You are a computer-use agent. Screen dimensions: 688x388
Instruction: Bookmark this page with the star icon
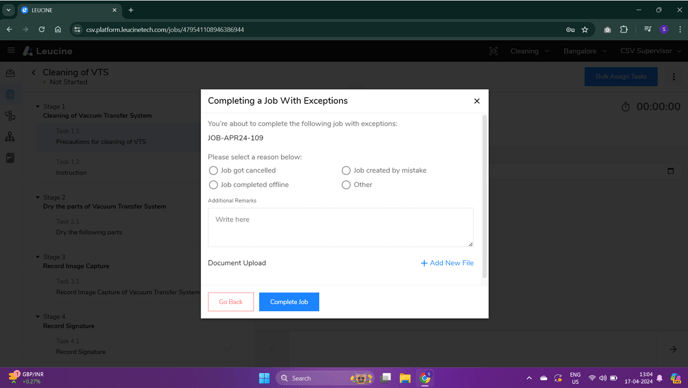[585, 30]
